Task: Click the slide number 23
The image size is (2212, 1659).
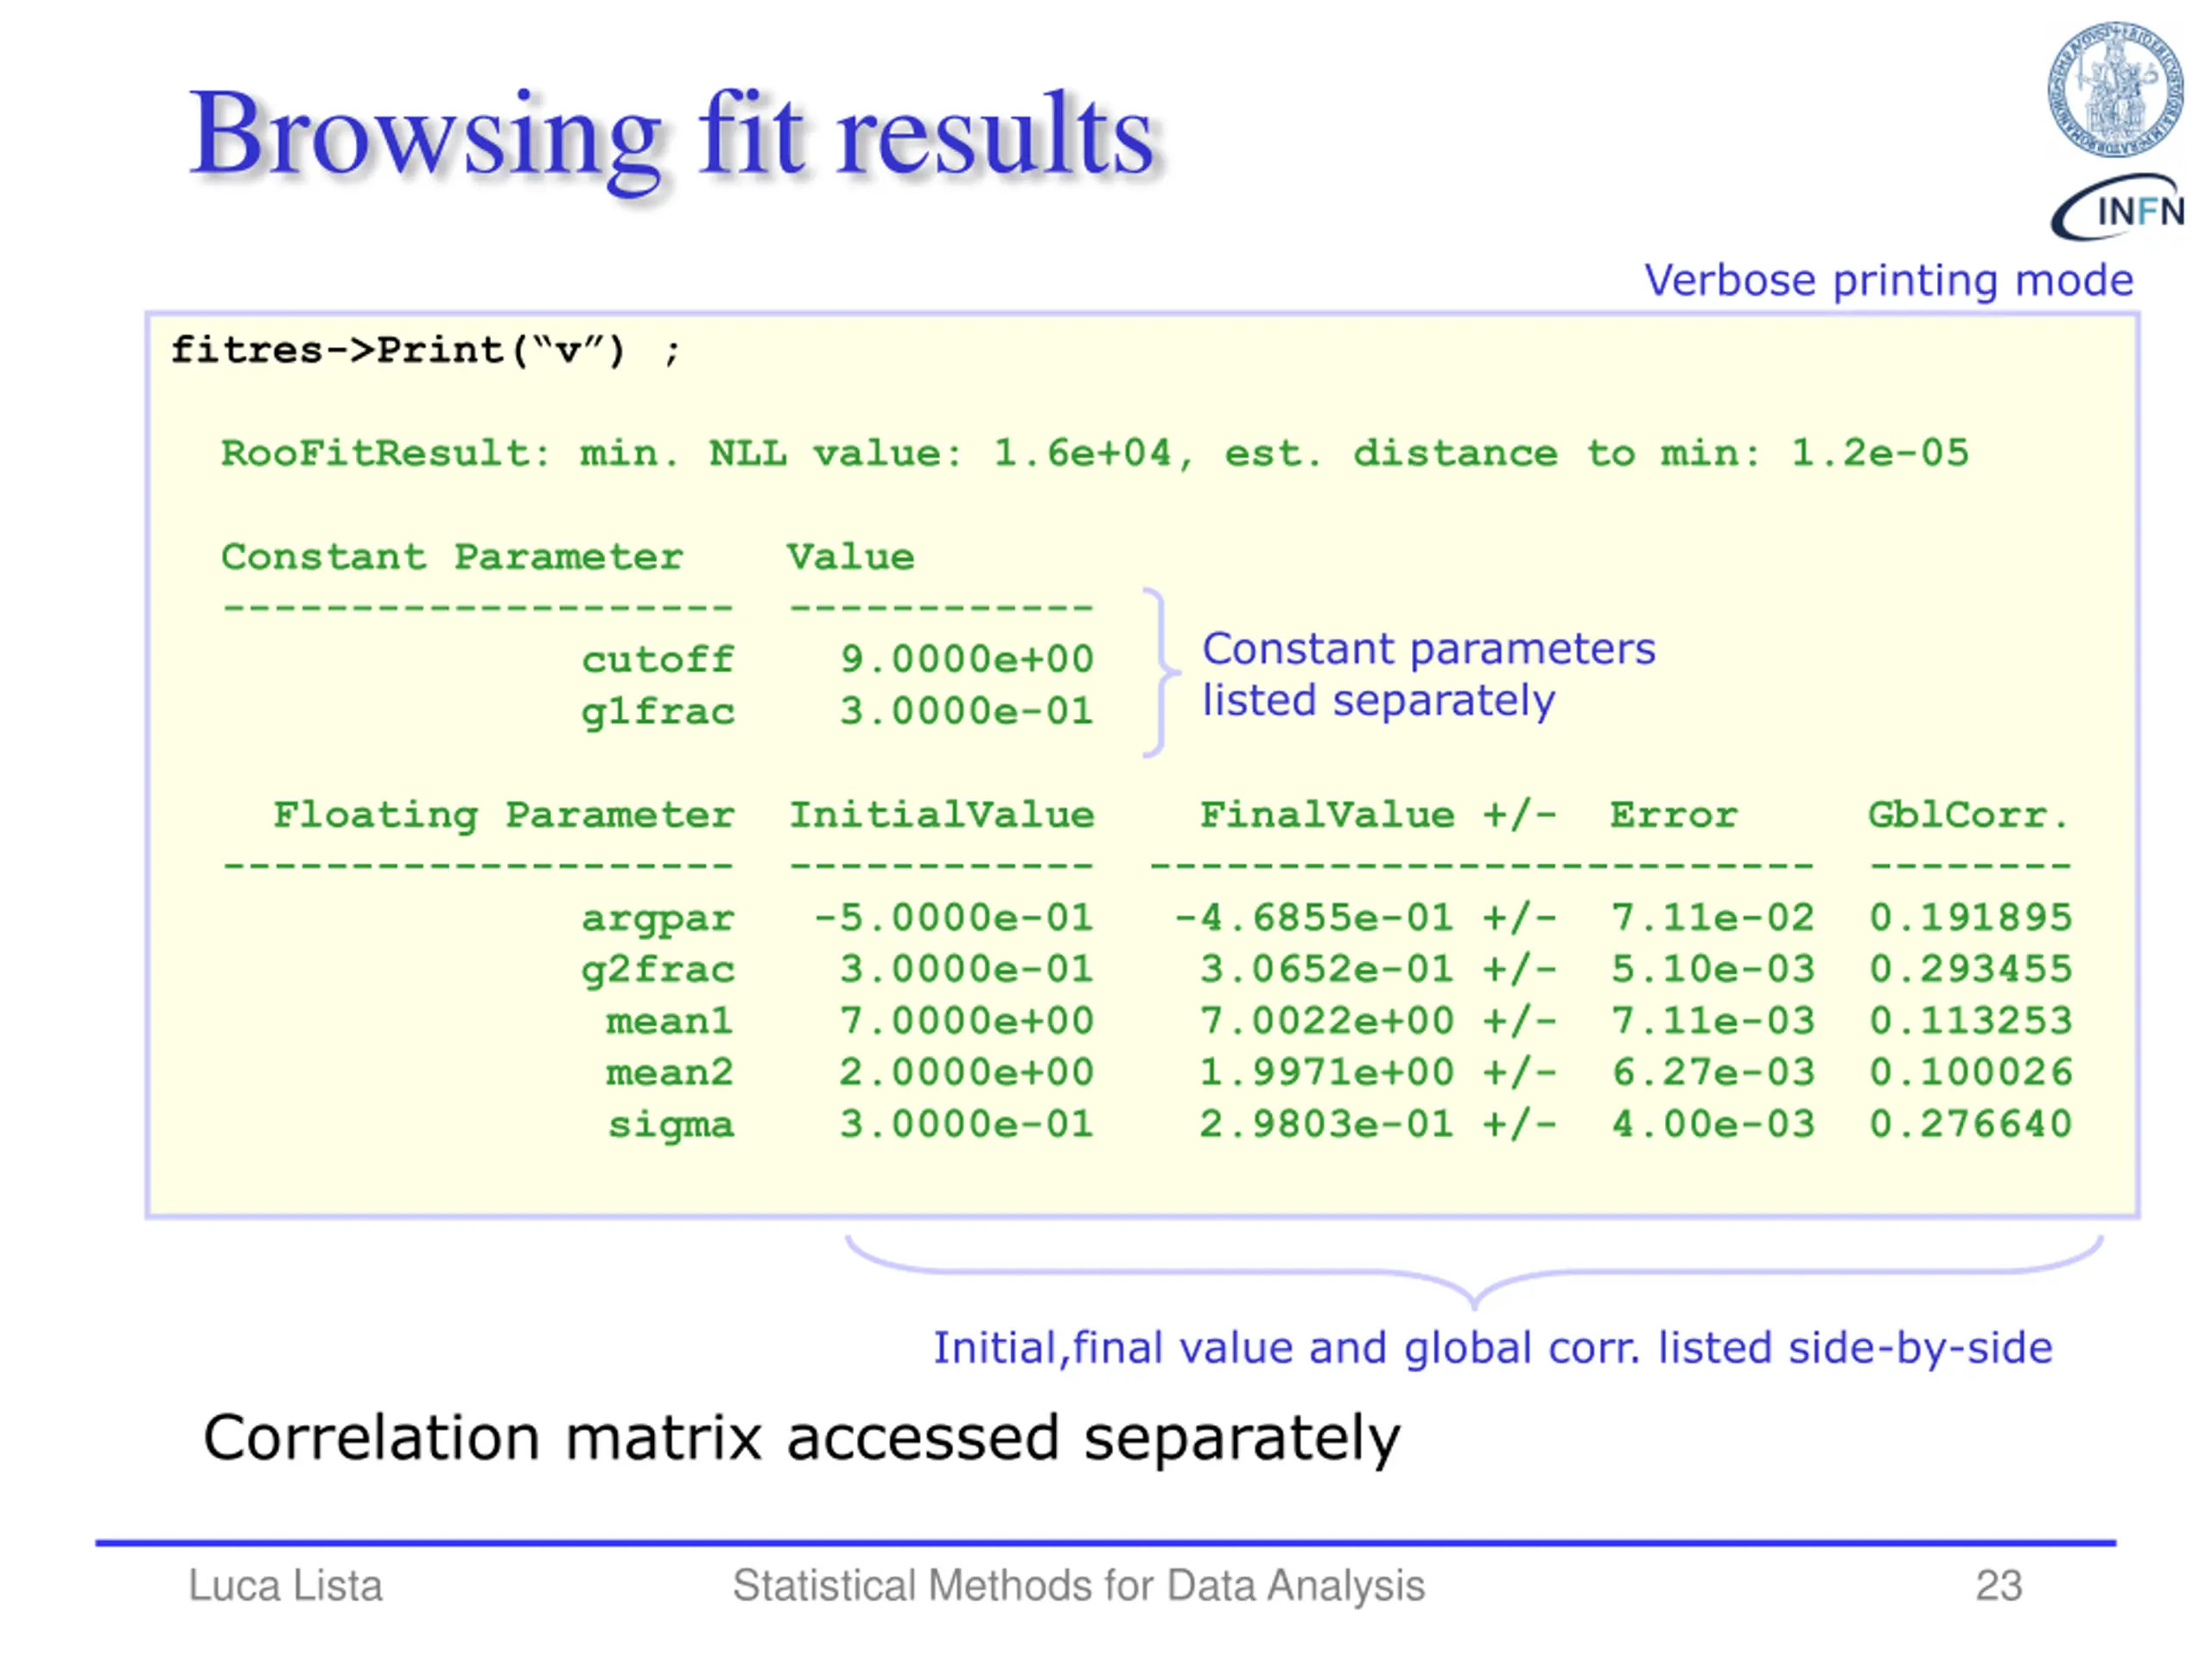Action: click(1998, 1586)
